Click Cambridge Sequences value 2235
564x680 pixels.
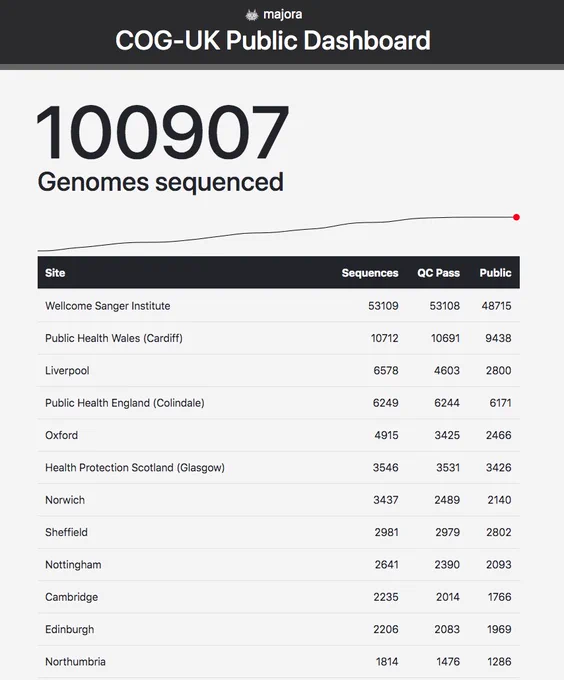(x=386, y=597)
